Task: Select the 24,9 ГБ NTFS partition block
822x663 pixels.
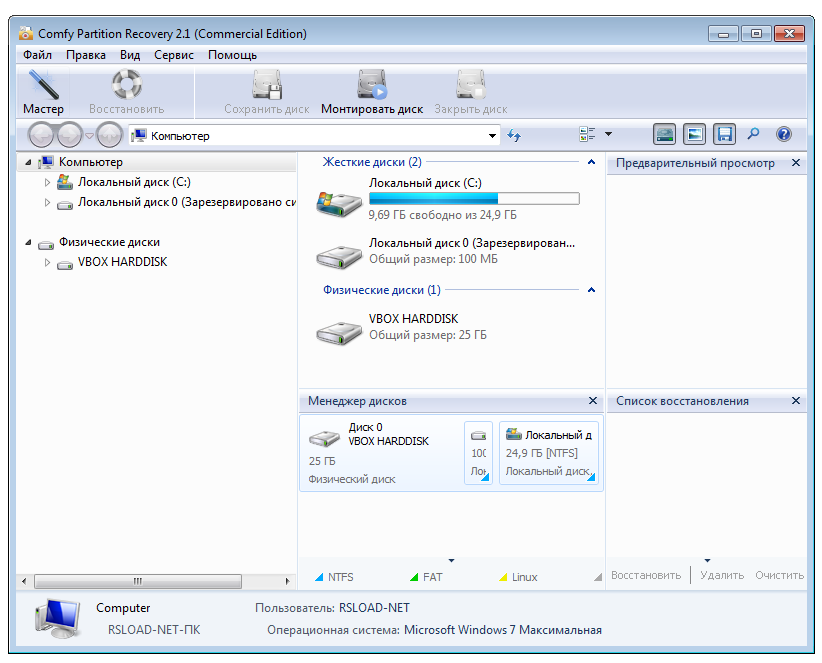Action: click(x=549, y=453)
